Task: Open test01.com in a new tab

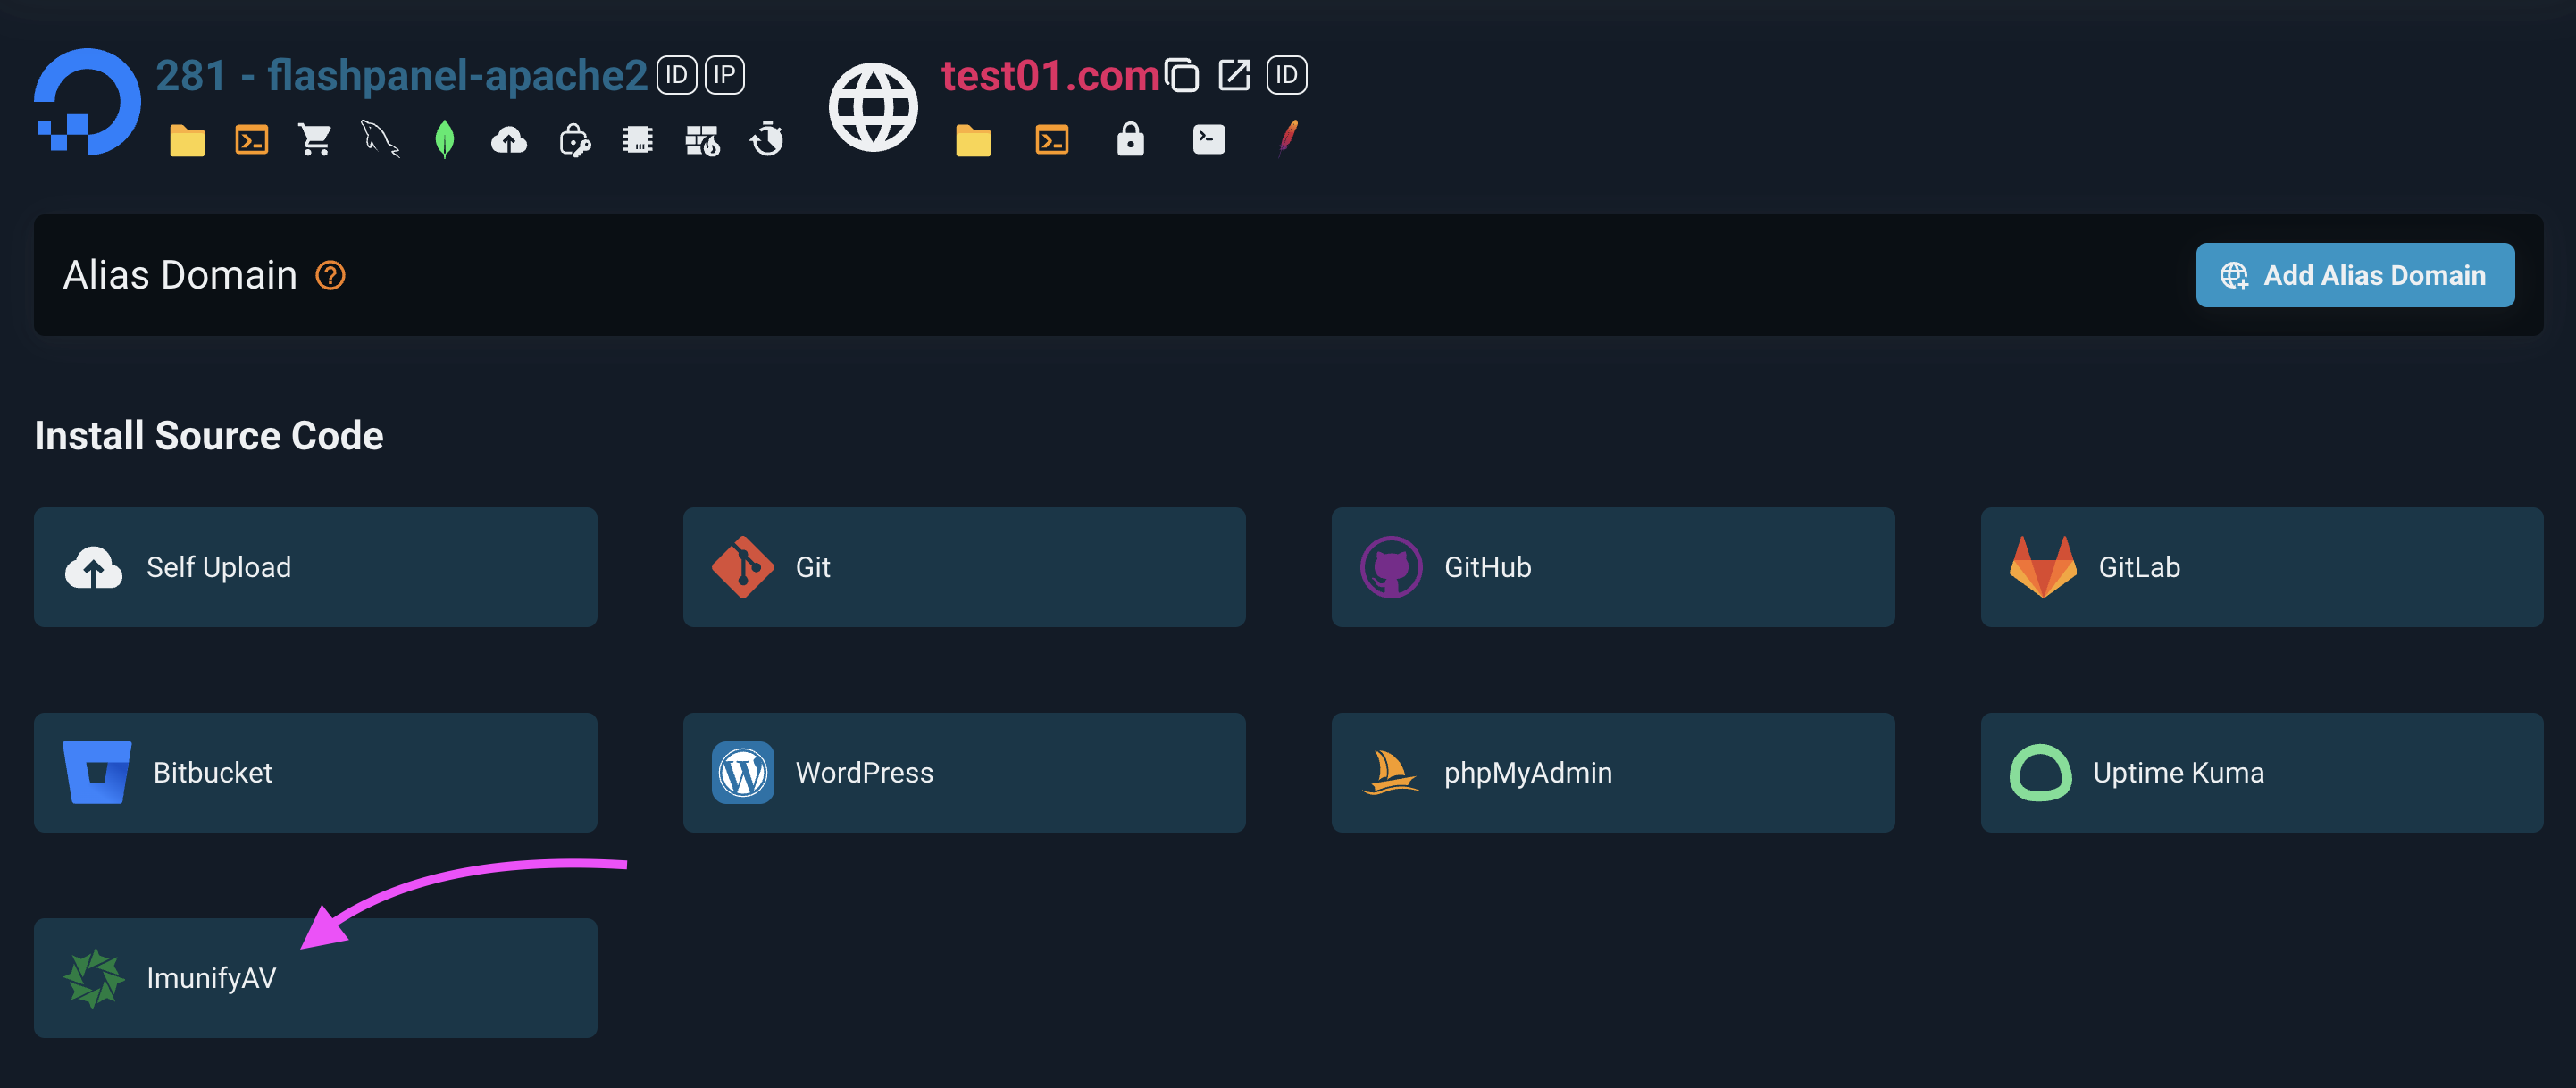Action: click(1234, 75)
